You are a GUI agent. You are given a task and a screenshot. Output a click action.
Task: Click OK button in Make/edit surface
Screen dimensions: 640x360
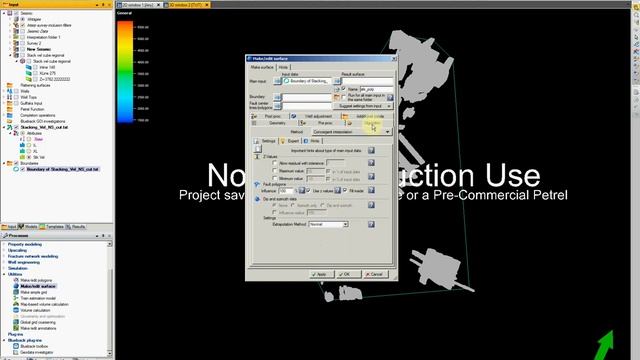click(x=348, y=274)
